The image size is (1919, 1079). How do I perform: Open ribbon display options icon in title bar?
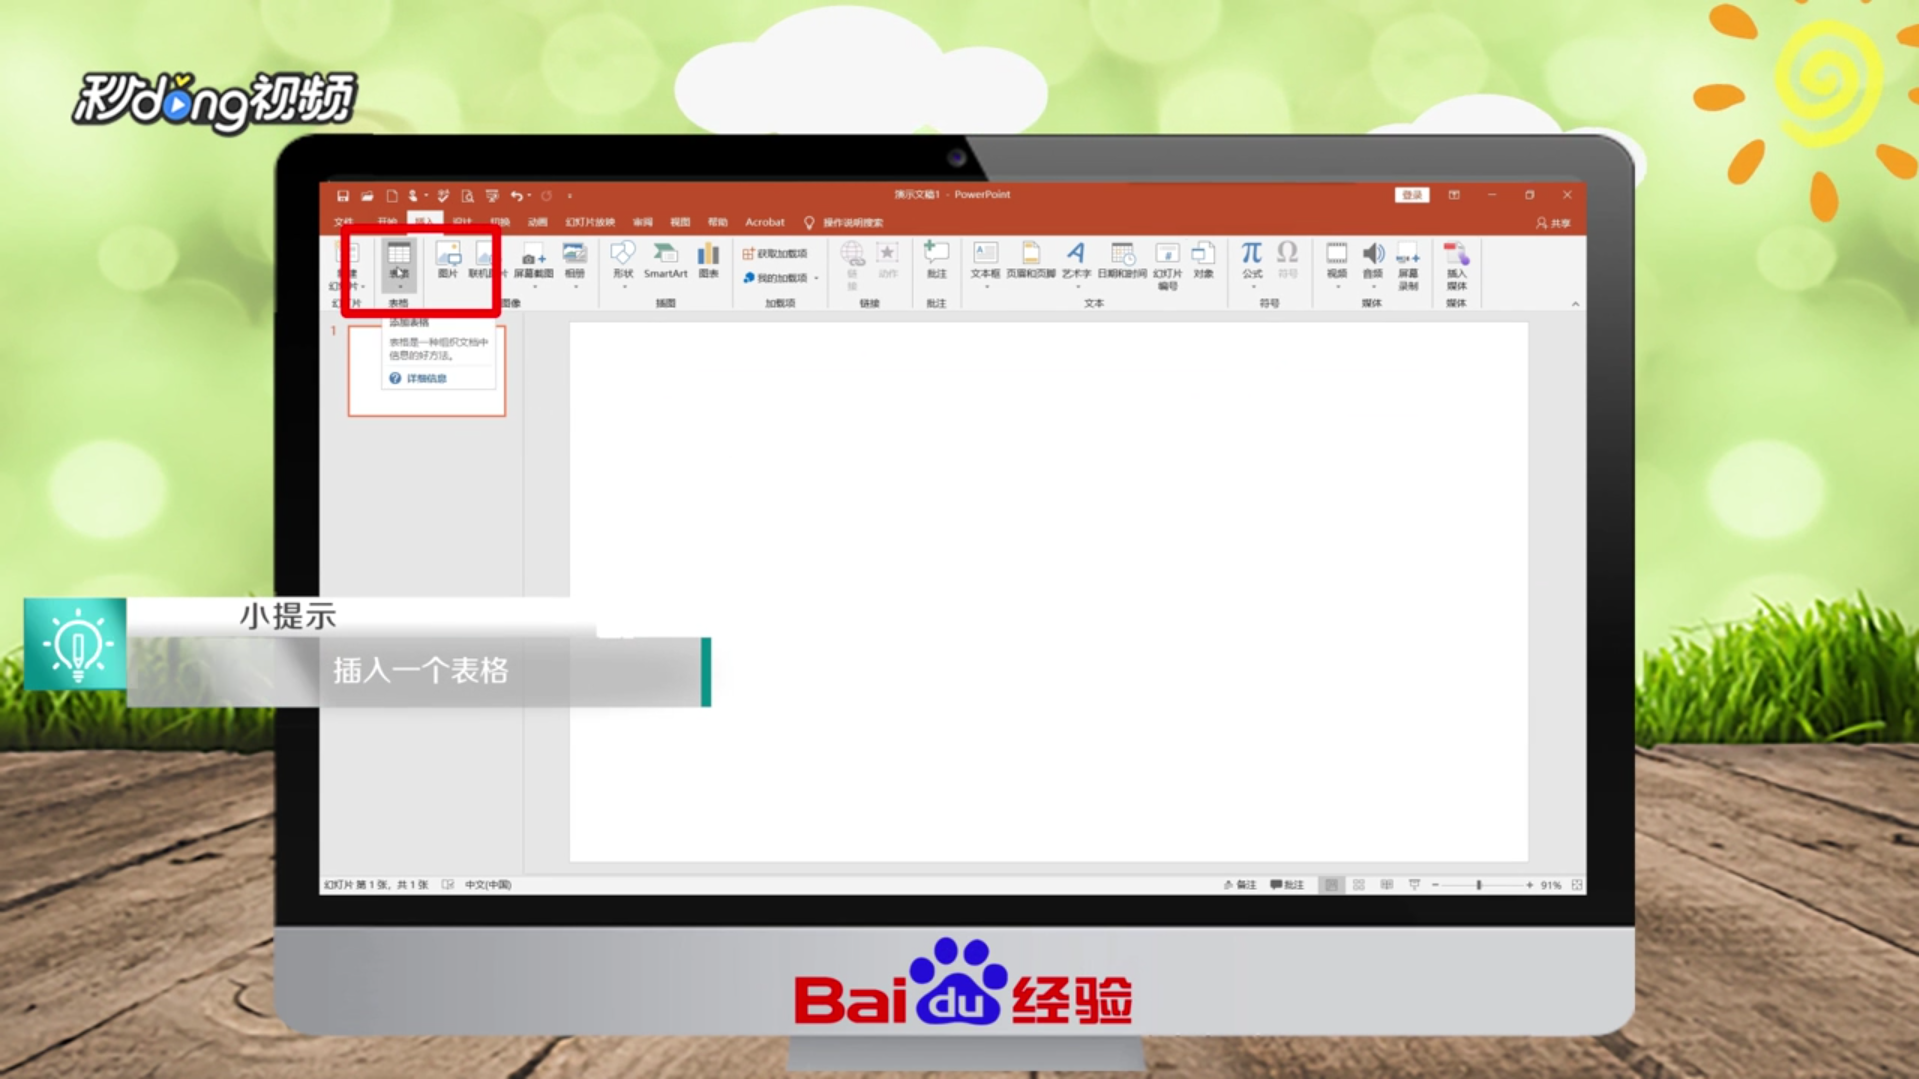pos(1454,195)
